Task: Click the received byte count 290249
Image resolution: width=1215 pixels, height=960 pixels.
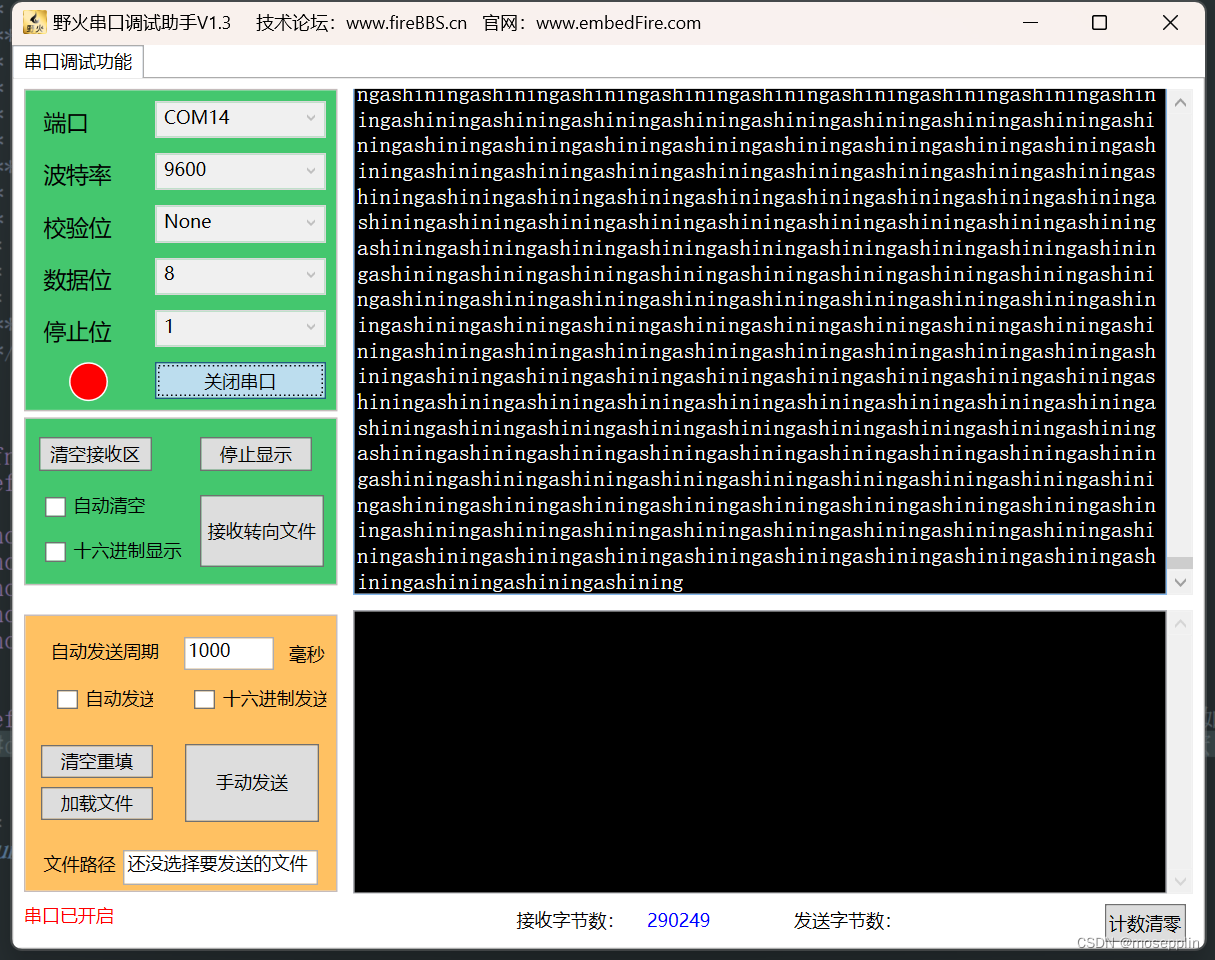Action: click(678, 921)
